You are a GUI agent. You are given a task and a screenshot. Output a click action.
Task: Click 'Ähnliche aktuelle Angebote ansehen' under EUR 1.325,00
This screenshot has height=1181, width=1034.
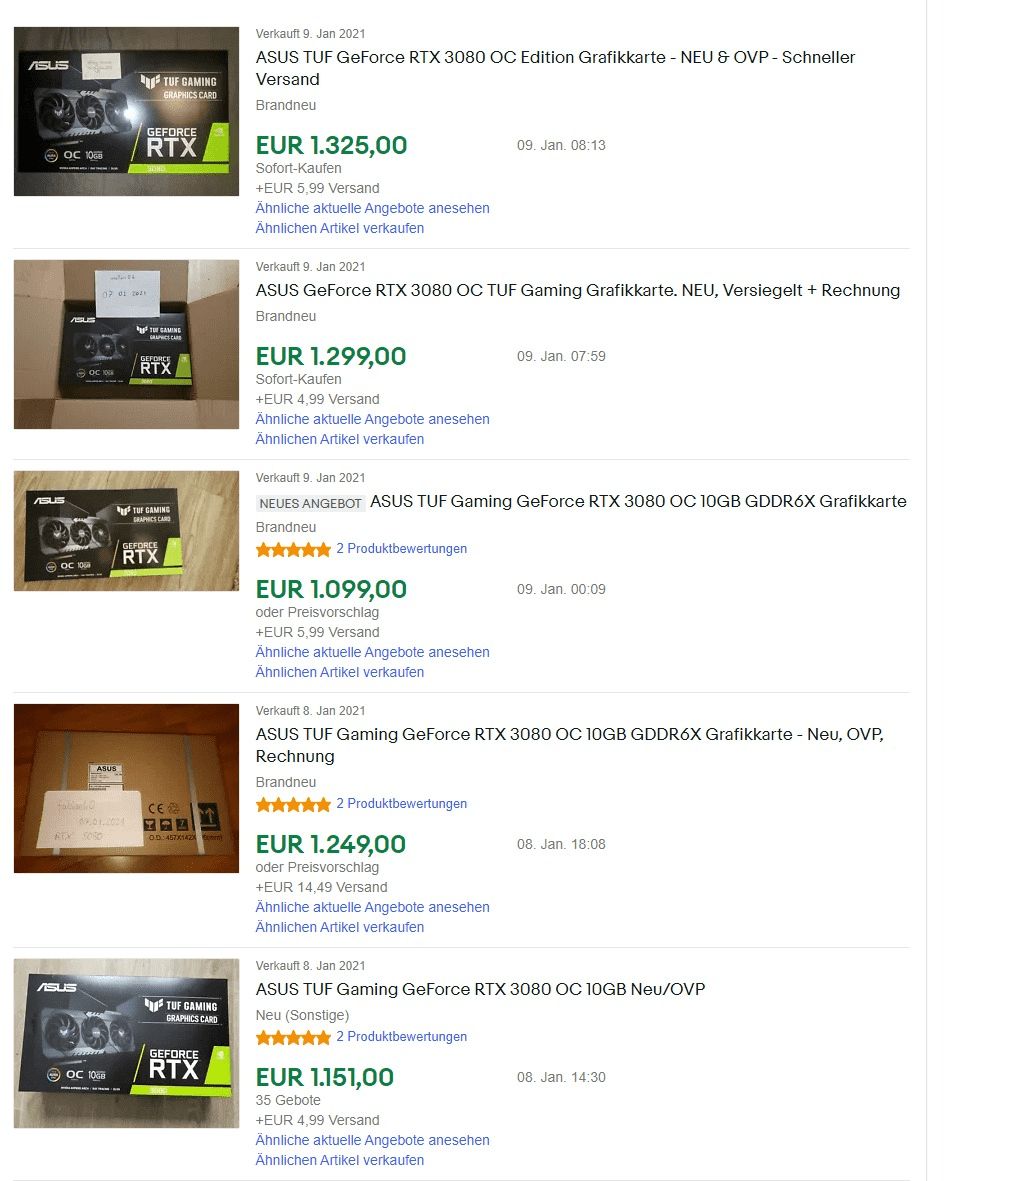pos(372,208)
